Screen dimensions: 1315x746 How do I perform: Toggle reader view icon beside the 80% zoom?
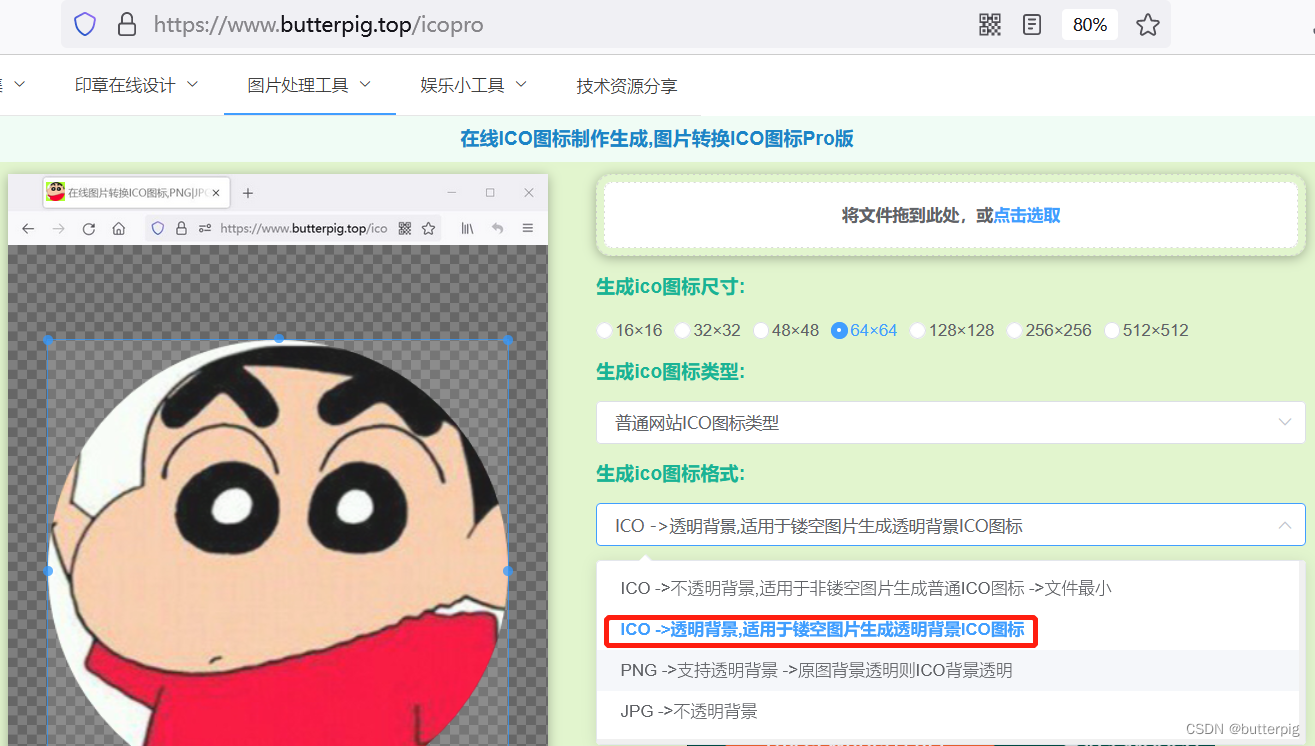1032,25
